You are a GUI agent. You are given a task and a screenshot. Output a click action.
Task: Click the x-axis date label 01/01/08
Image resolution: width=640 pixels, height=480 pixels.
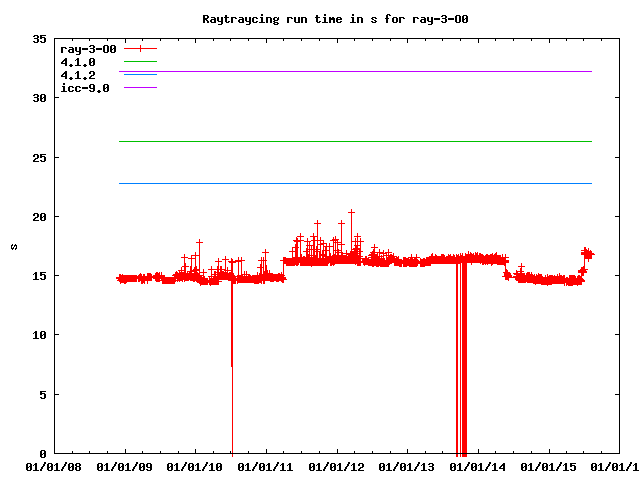(x=54, y=466)
